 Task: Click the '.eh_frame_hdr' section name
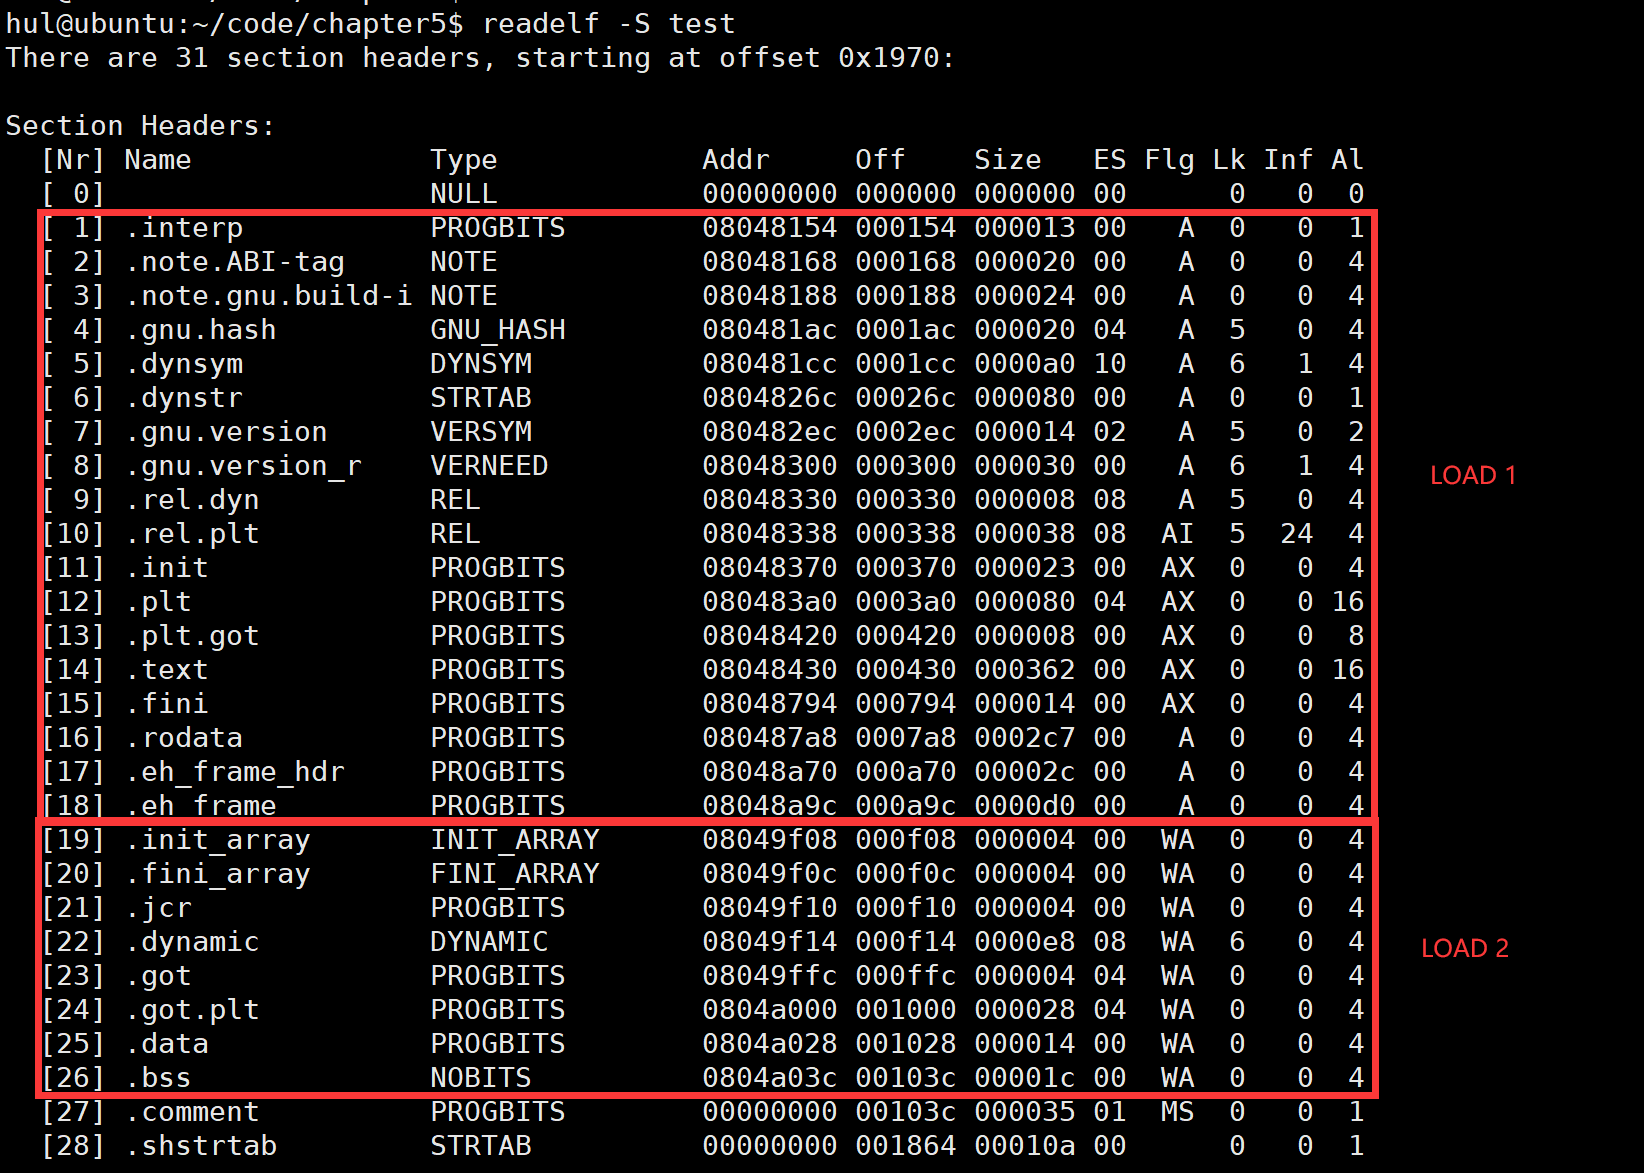tap(235, 772)
